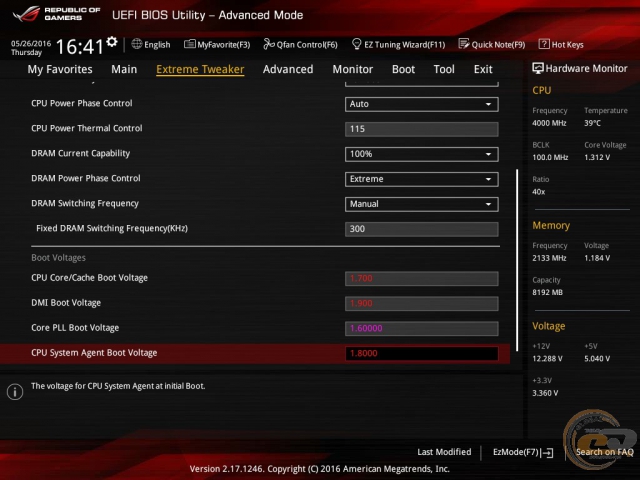This screenshot has width=640, height=480.
Task: Select CPU Power Thermal Control label
Action: [x=87, y=128]
